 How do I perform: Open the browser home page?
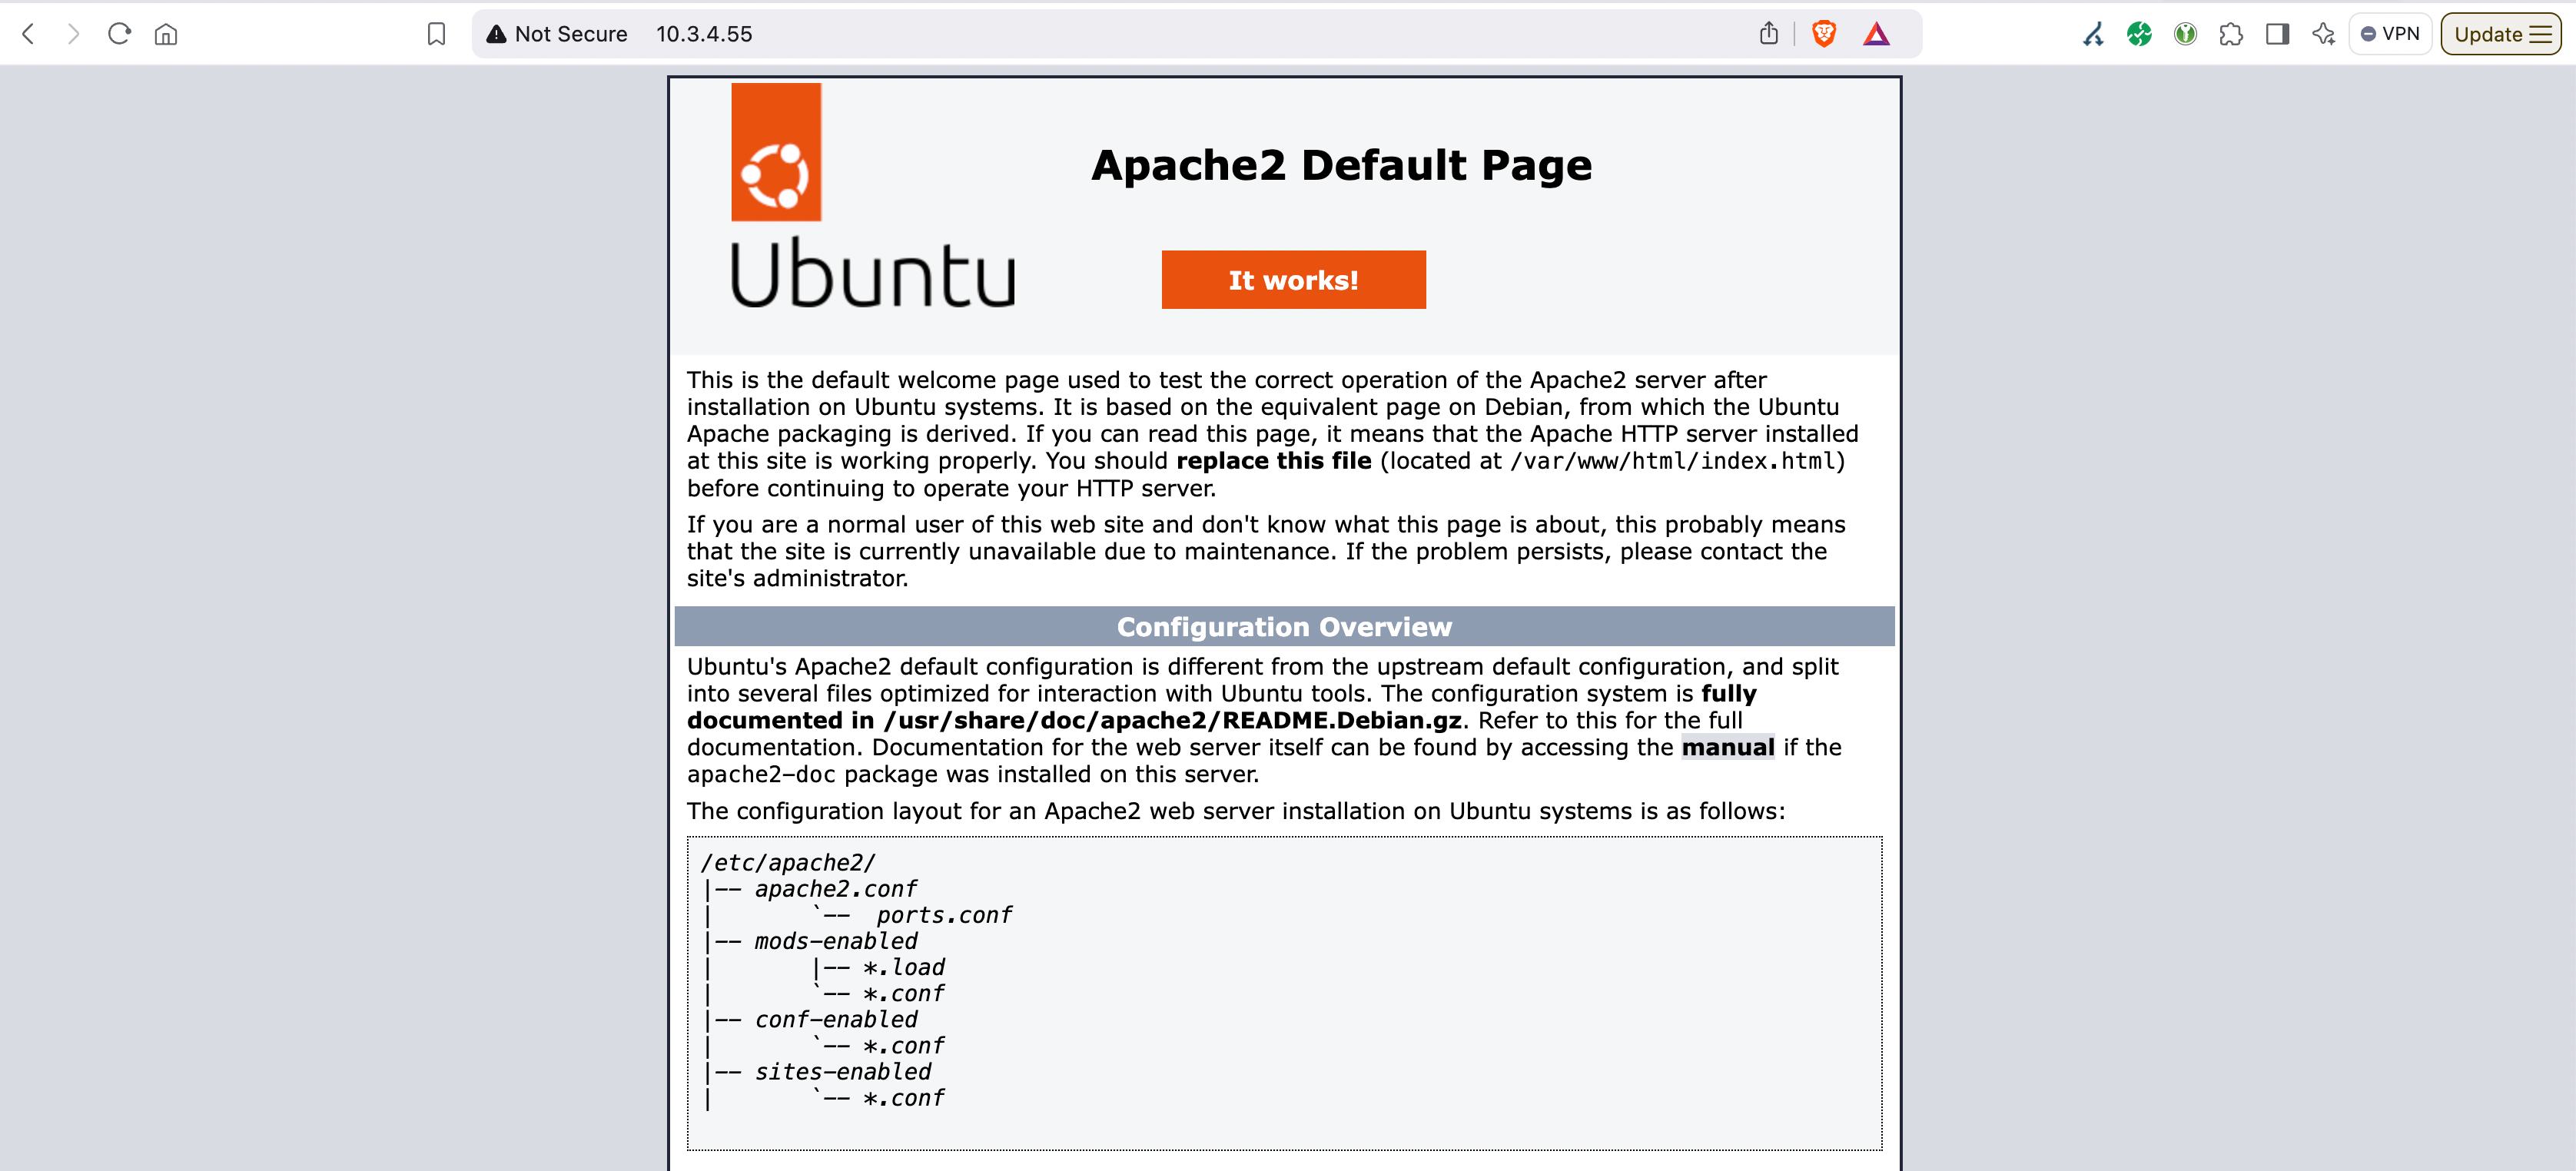(166, 34)
